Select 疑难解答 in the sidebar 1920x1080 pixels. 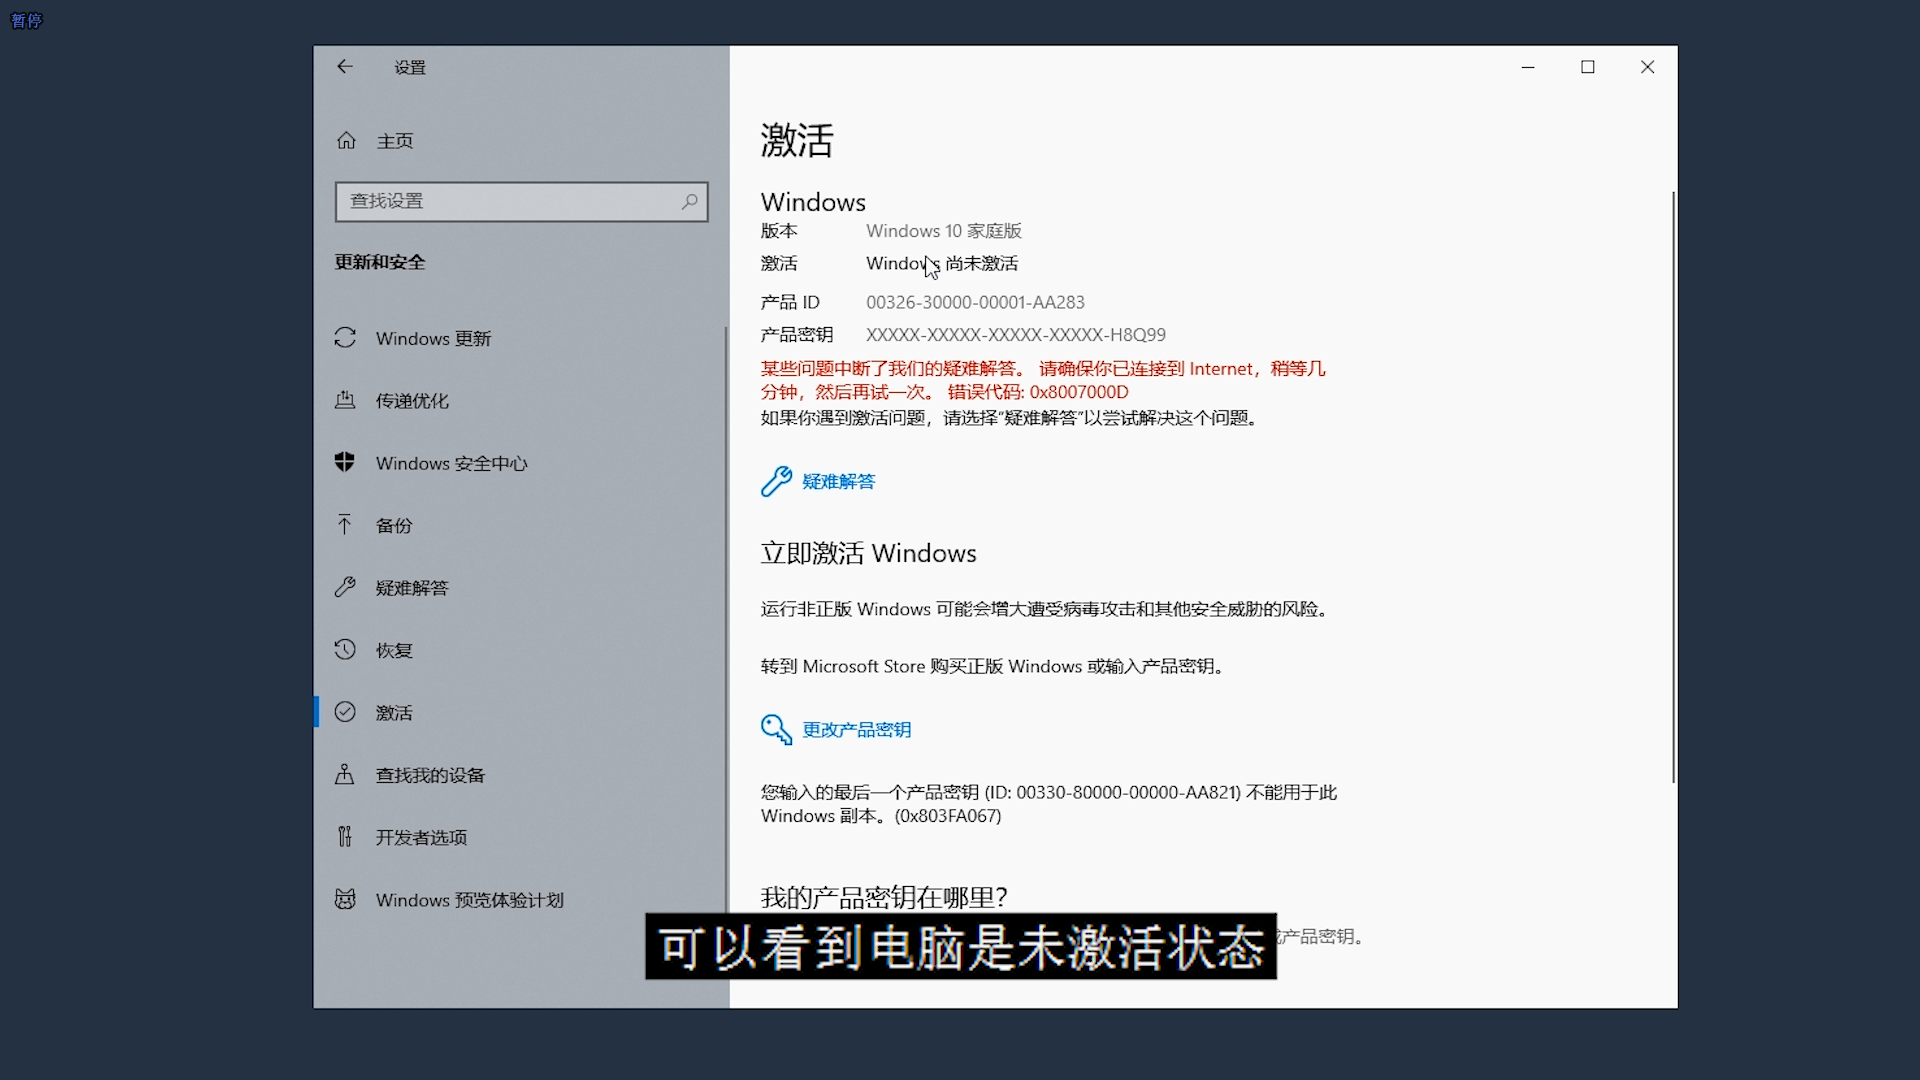click(412, 588)
